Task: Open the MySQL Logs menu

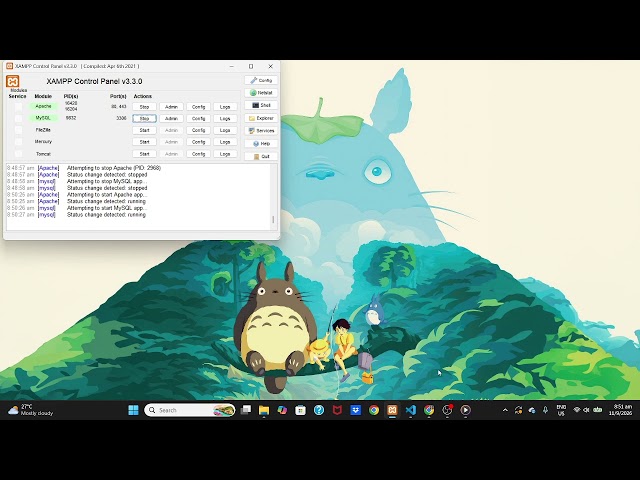Action: 225,118
